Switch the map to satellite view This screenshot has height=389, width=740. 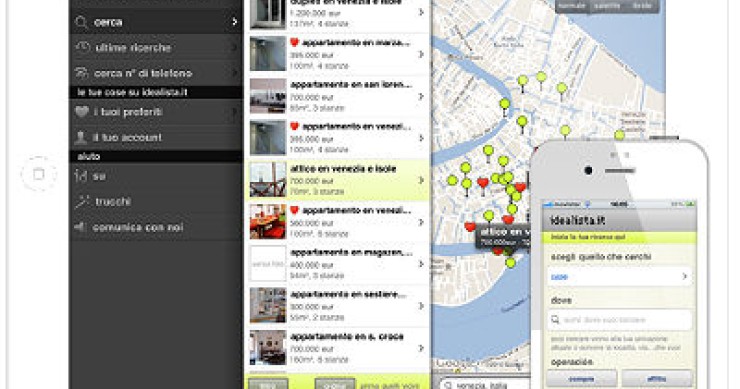tap(607, 6)
